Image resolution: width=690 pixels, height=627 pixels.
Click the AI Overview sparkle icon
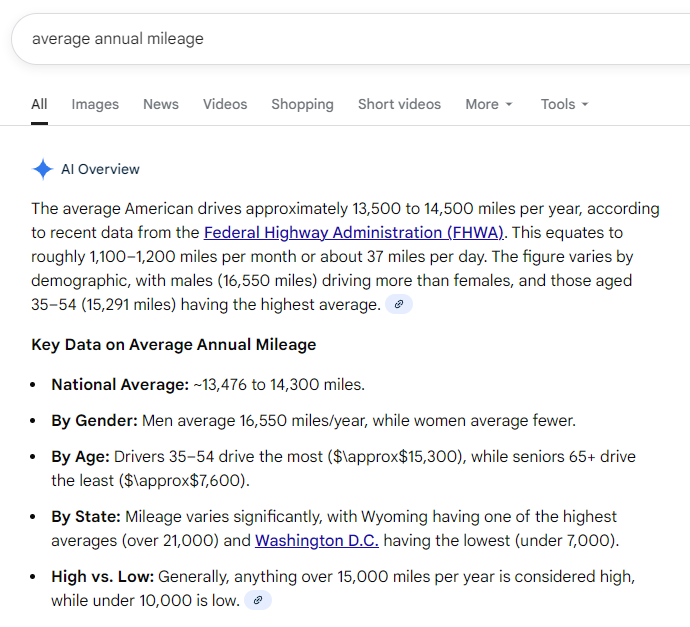pos(43,169)
